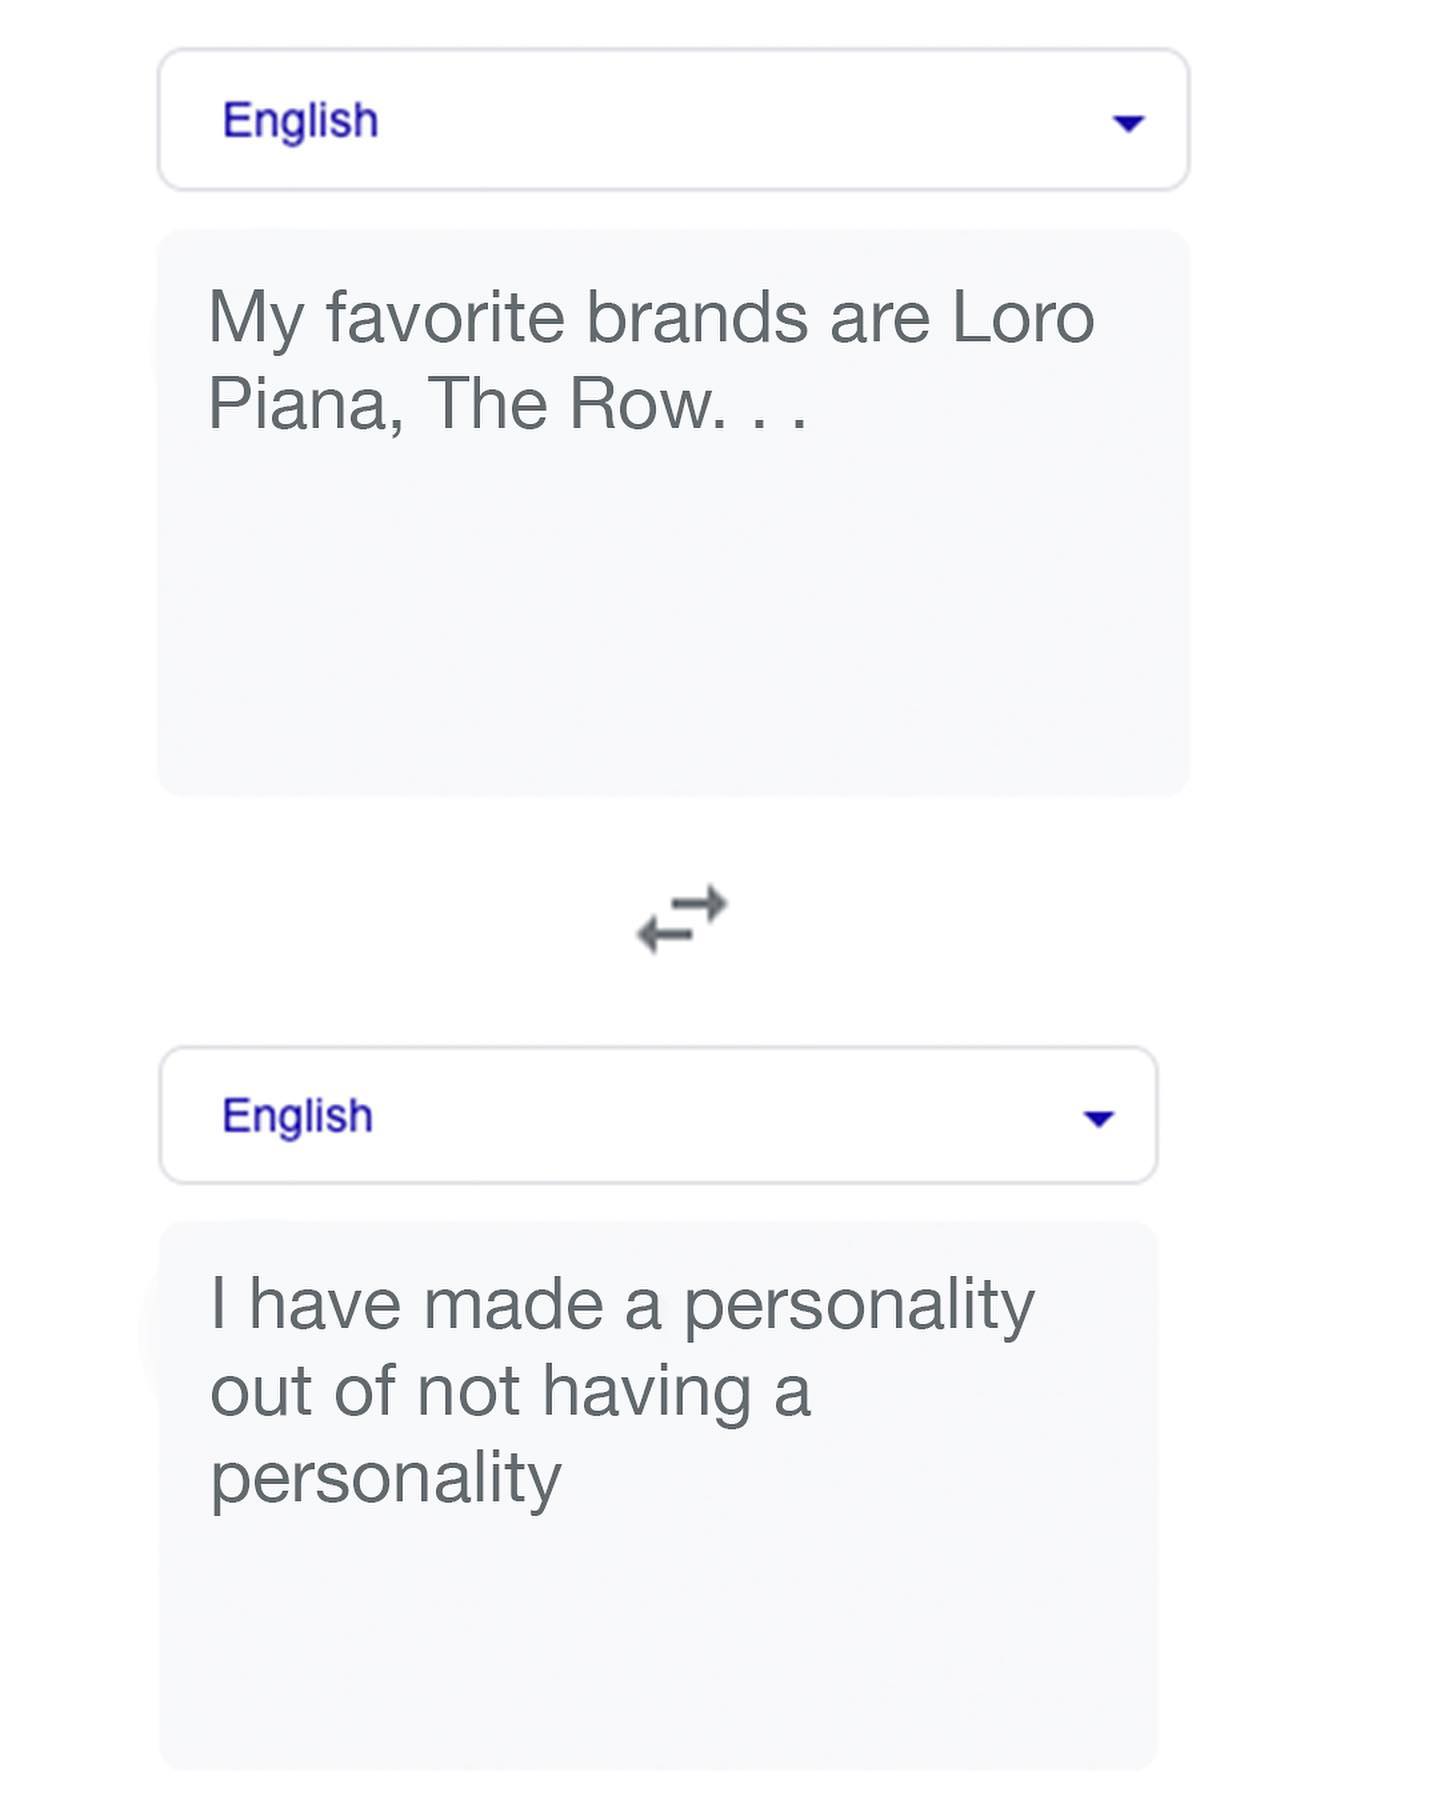Click the line "My favorite brands are Loro"
1440x1800 pixels.
(x=650, y=318)
